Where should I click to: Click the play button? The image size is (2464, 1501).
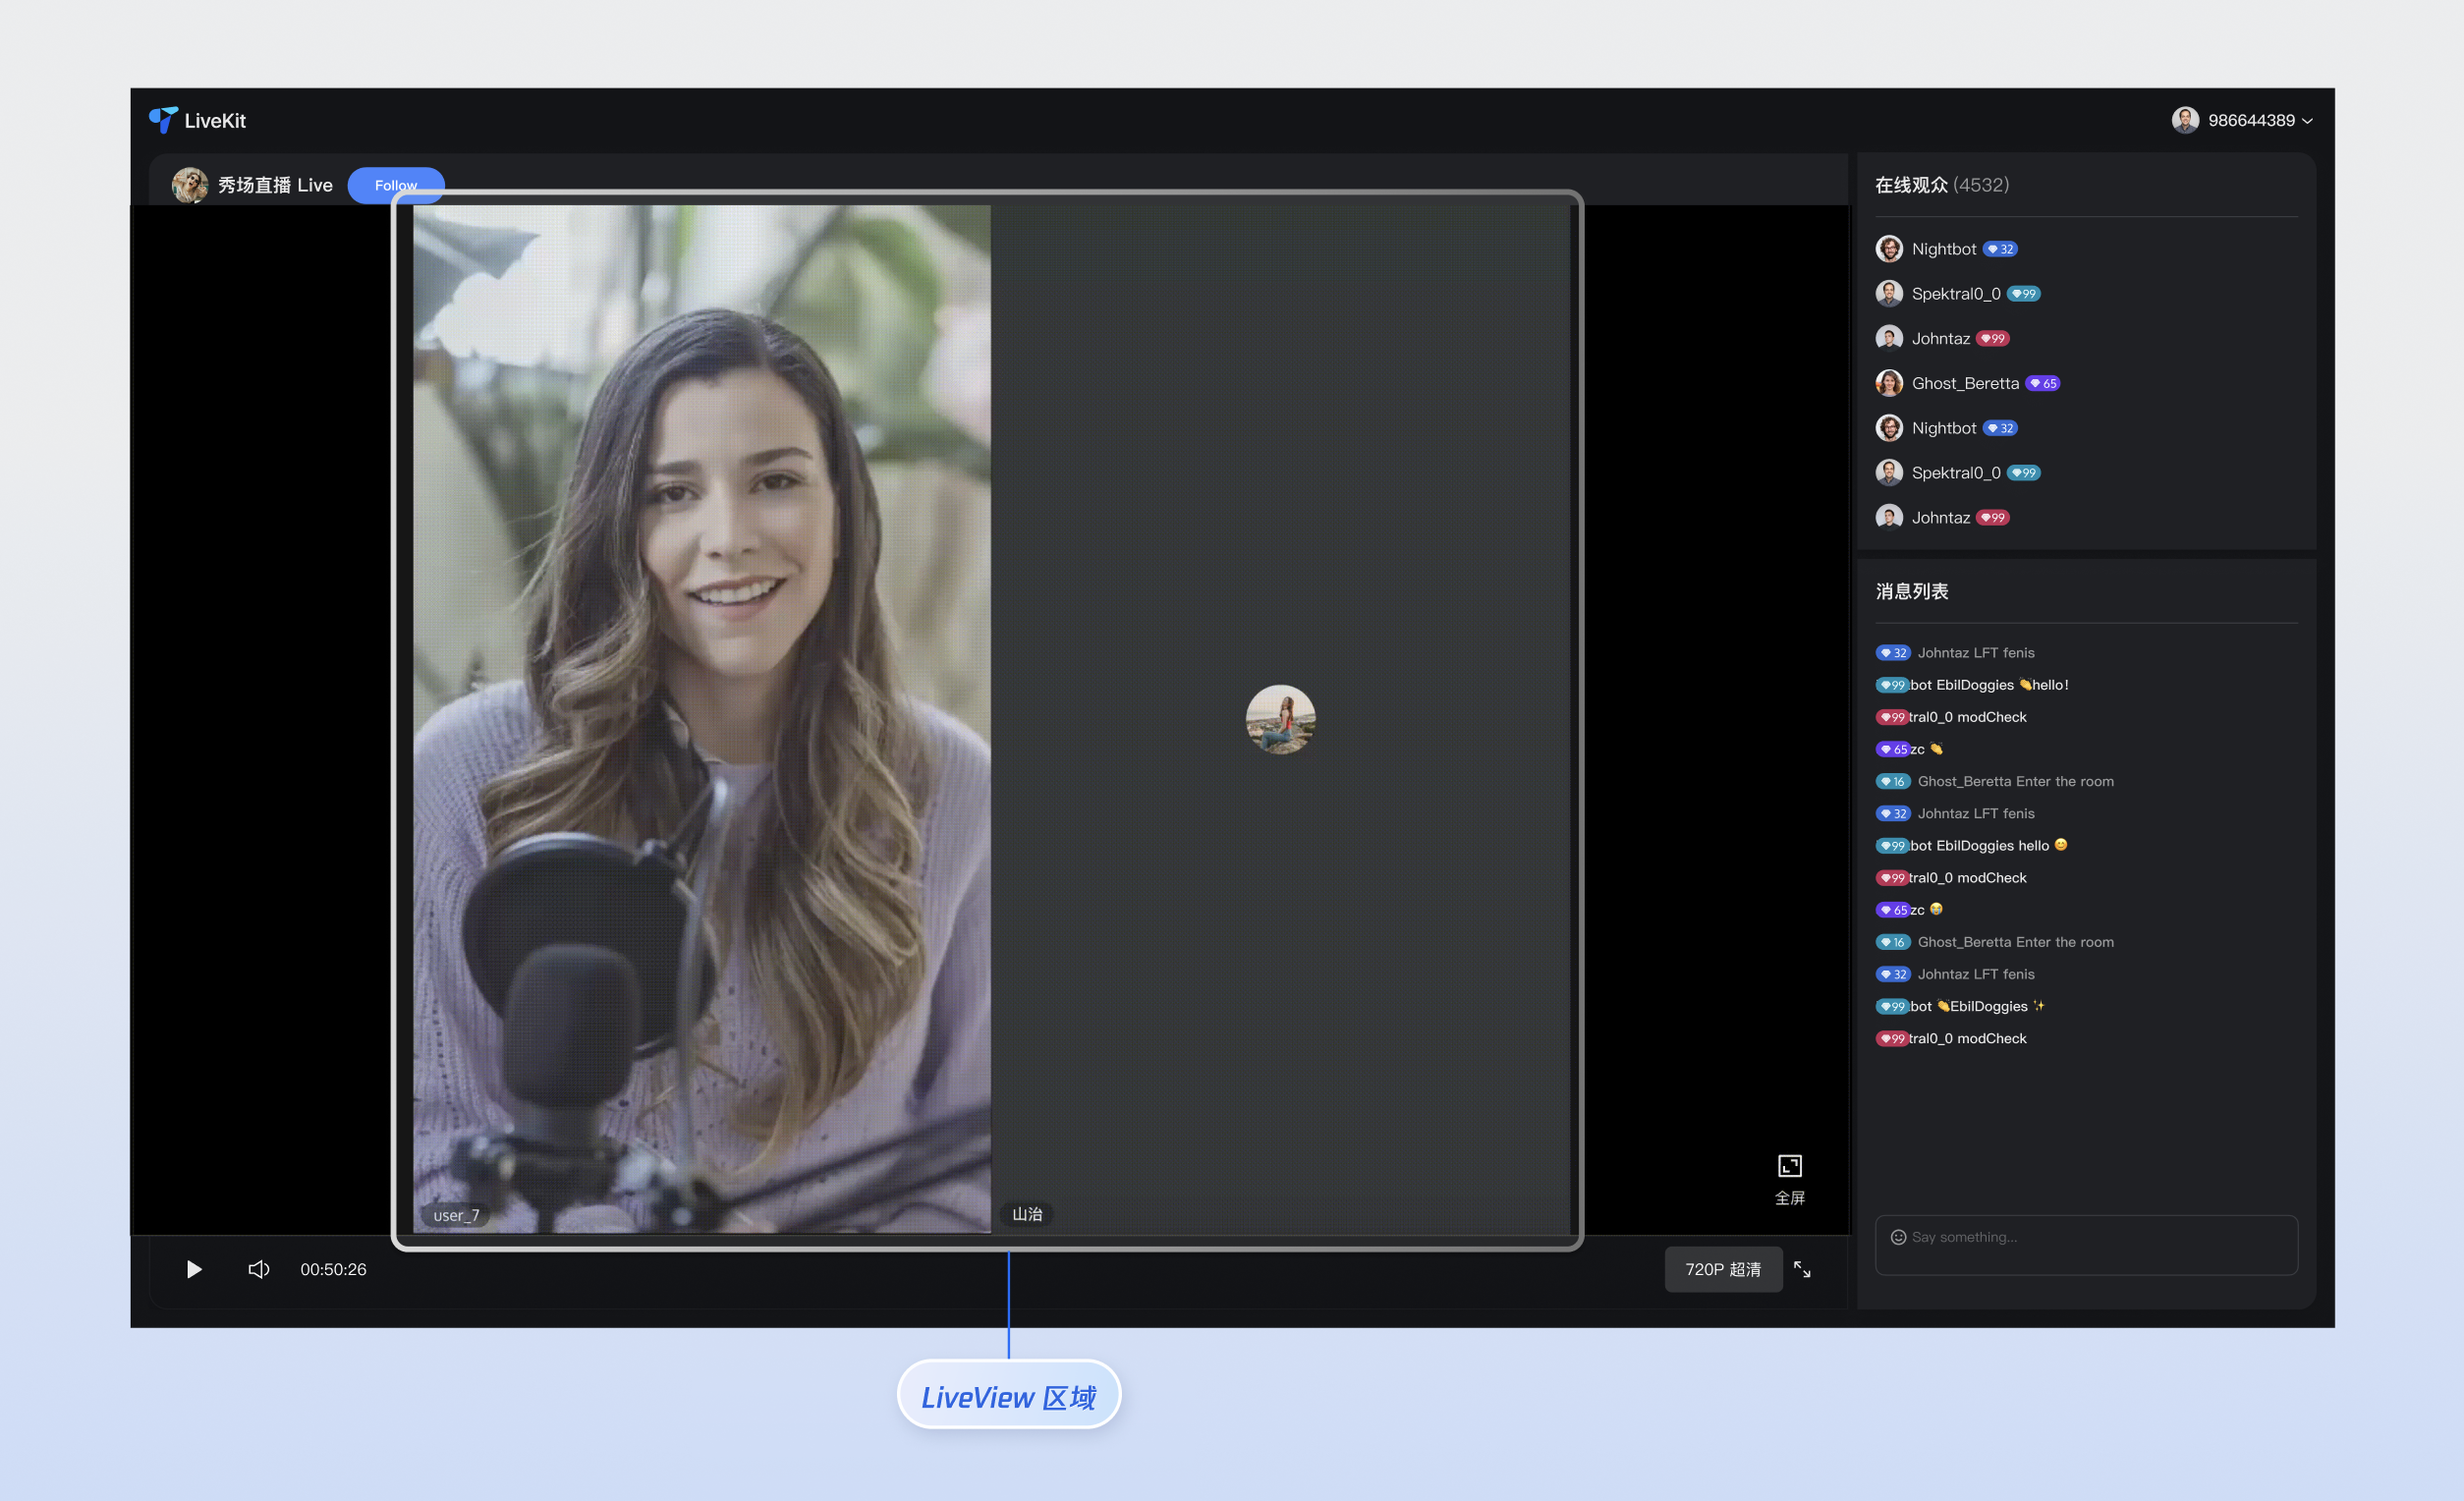(194, 1269)
